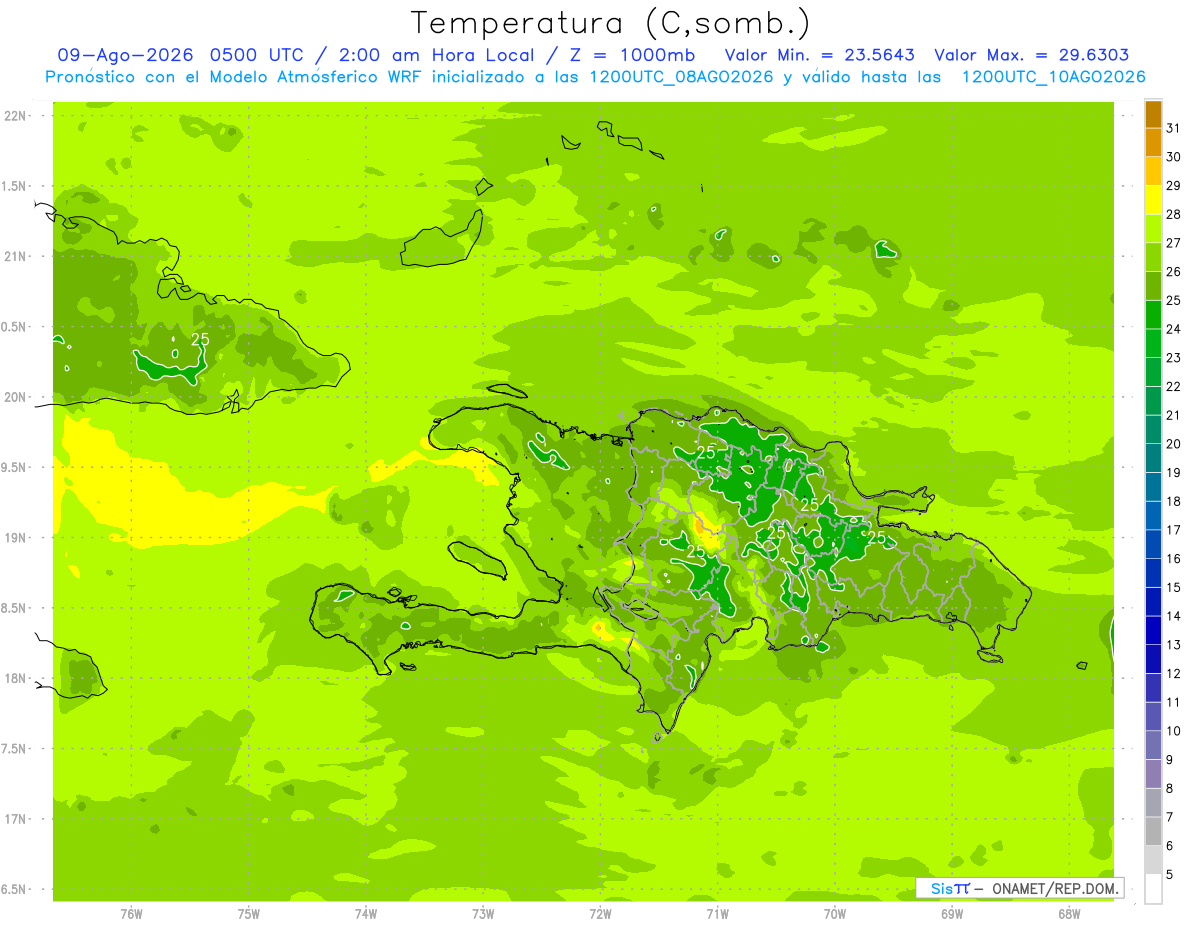Click the latitude label "19N"
This screenshot has height=927, width=1200.
[x=16, y=538]
